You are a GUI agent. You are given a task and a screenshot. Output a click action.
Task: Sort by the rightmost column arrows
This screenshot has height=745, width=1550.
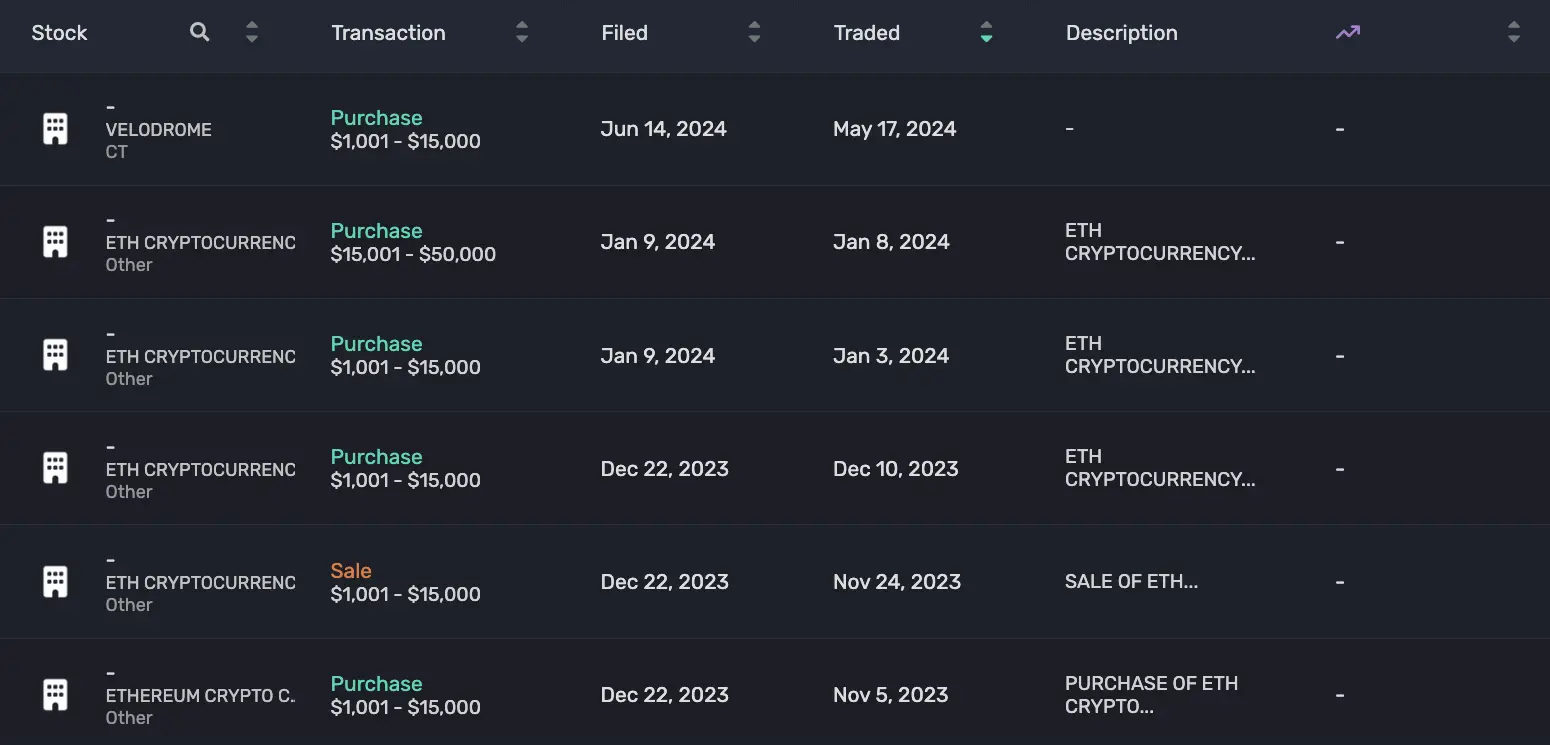click(1514, 32)
